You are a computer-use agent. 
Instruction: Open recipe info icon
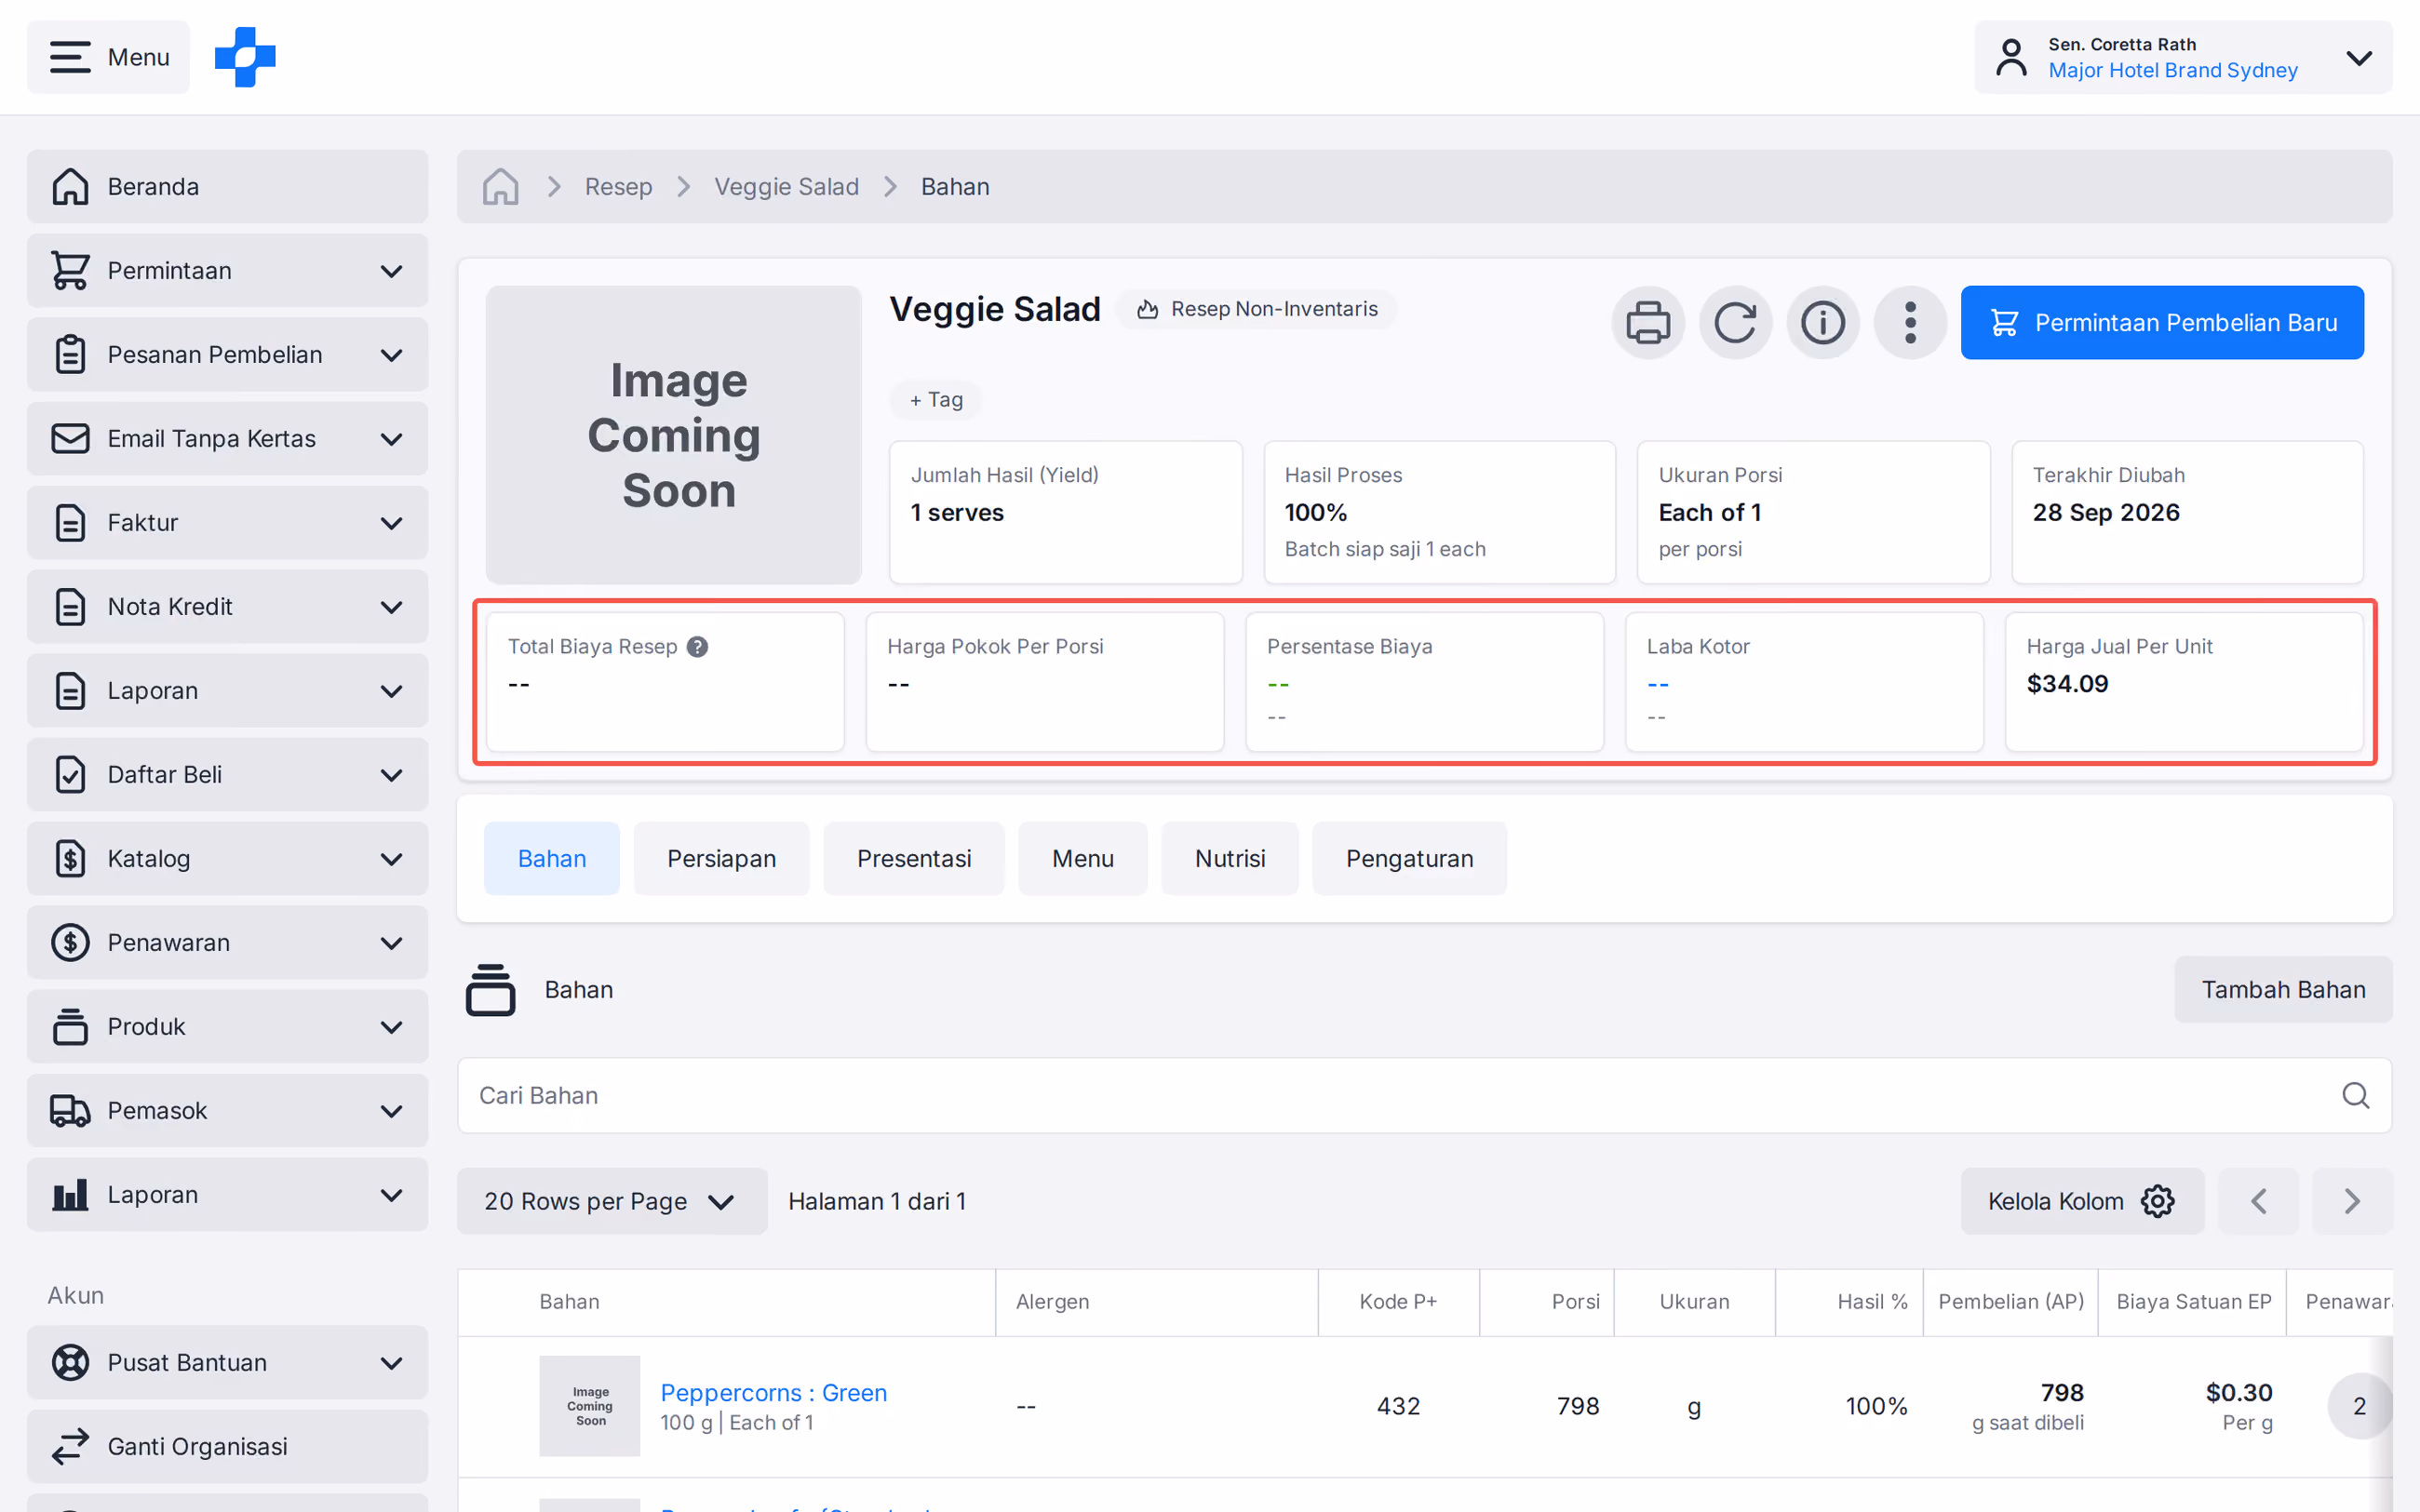click(1822, 323)
